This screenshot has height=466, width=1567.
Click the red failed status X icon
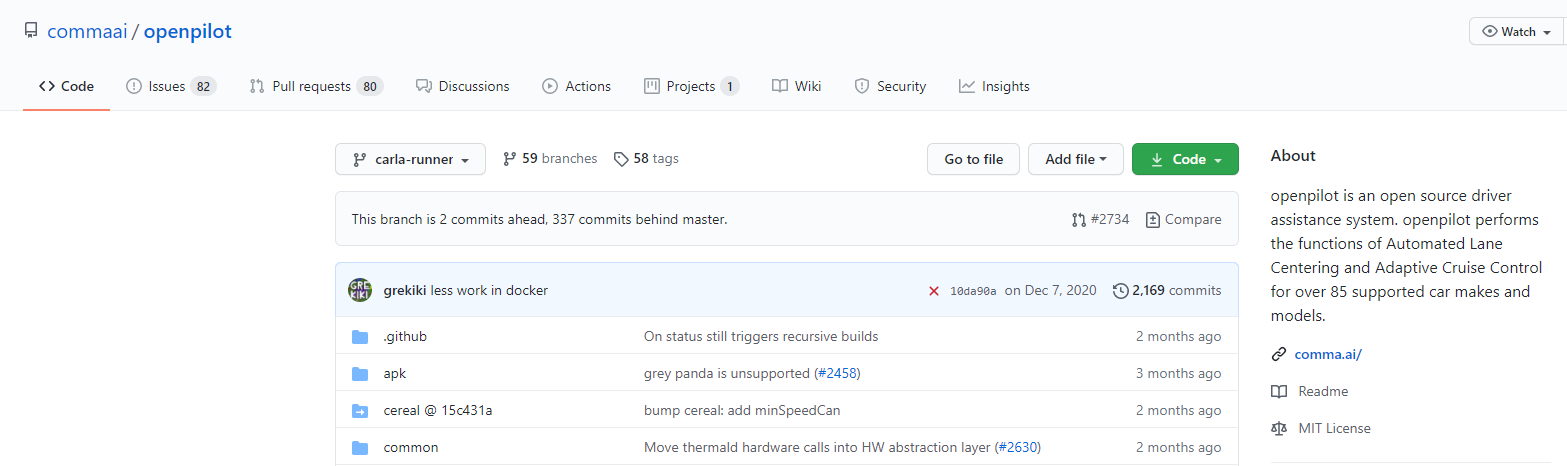[x=934, y=291]
